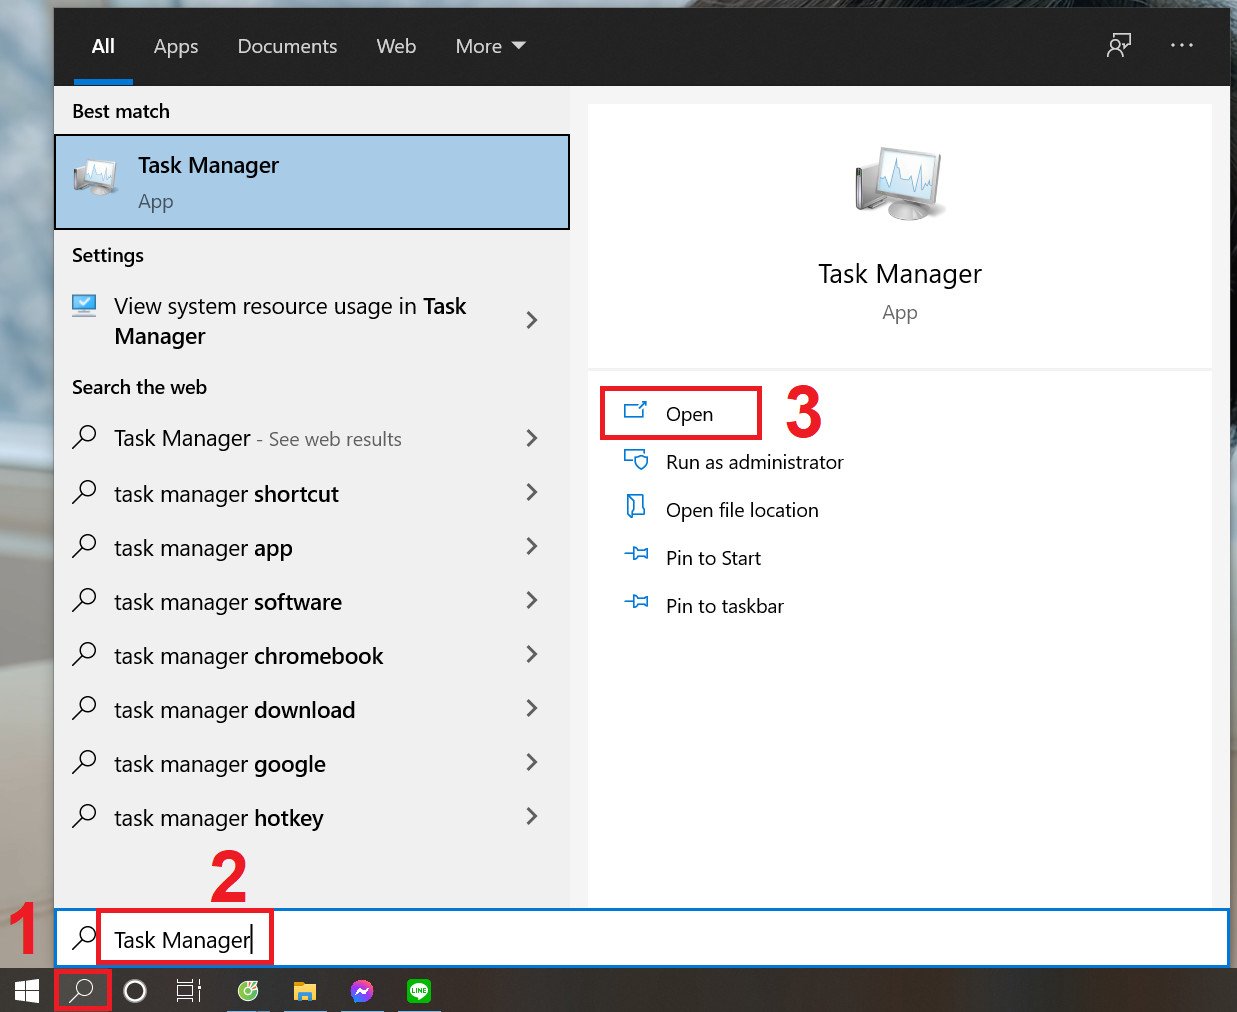The height and width of the screenshot is (1012, 1237).
Task: Open File Explorer from the taskbar
Action: pyautogui.click(x=304, y=991)
